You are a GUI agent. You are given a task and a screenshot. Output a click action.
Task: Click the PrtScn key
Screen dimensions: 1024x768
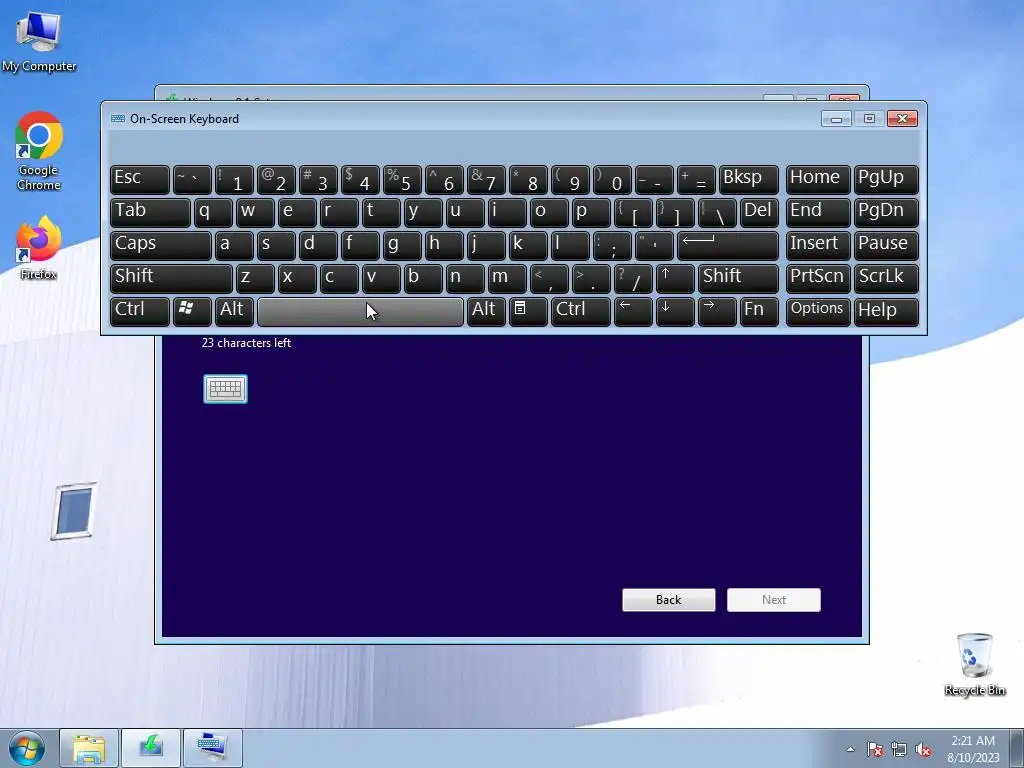818,278
